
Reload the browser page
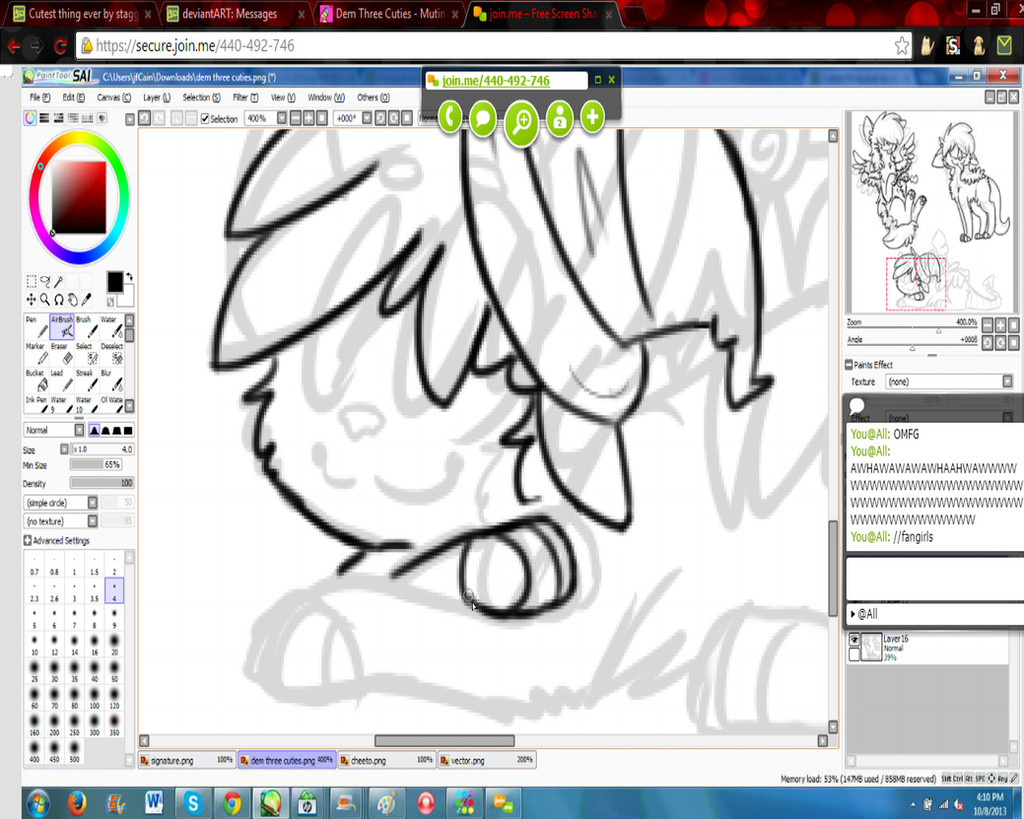click(x=60, y=46)
